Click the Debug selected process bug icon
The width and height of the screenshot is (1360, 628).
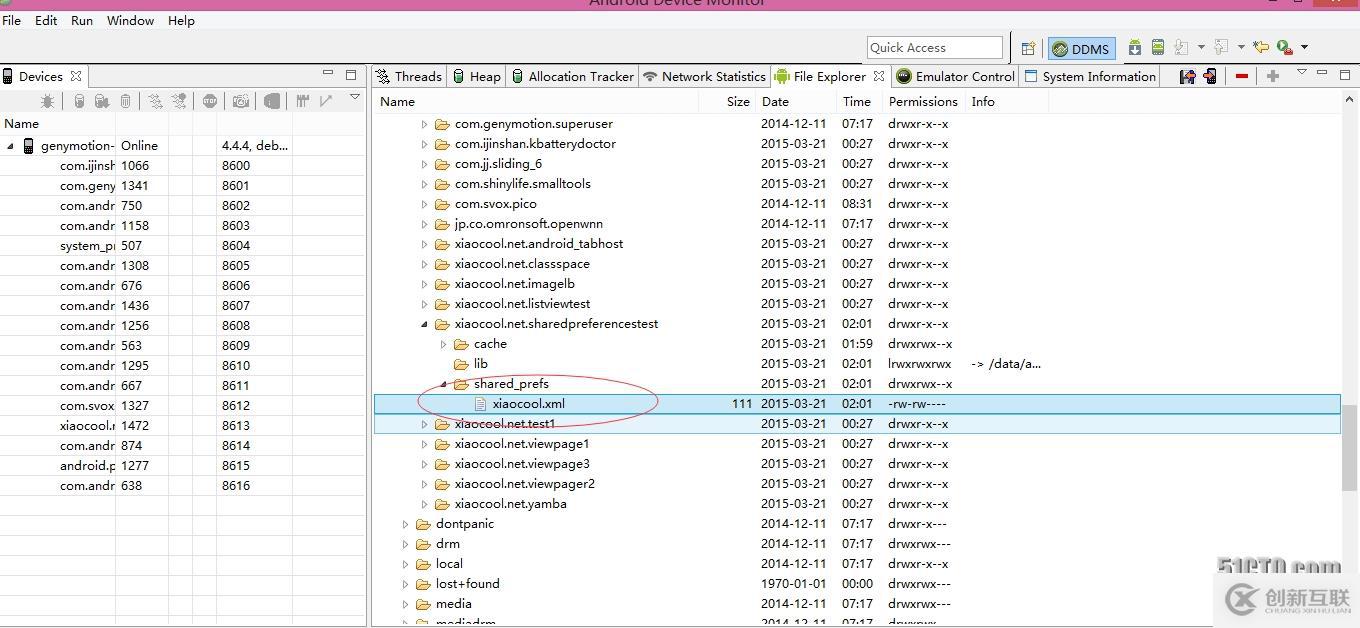[x=47, y=101]
